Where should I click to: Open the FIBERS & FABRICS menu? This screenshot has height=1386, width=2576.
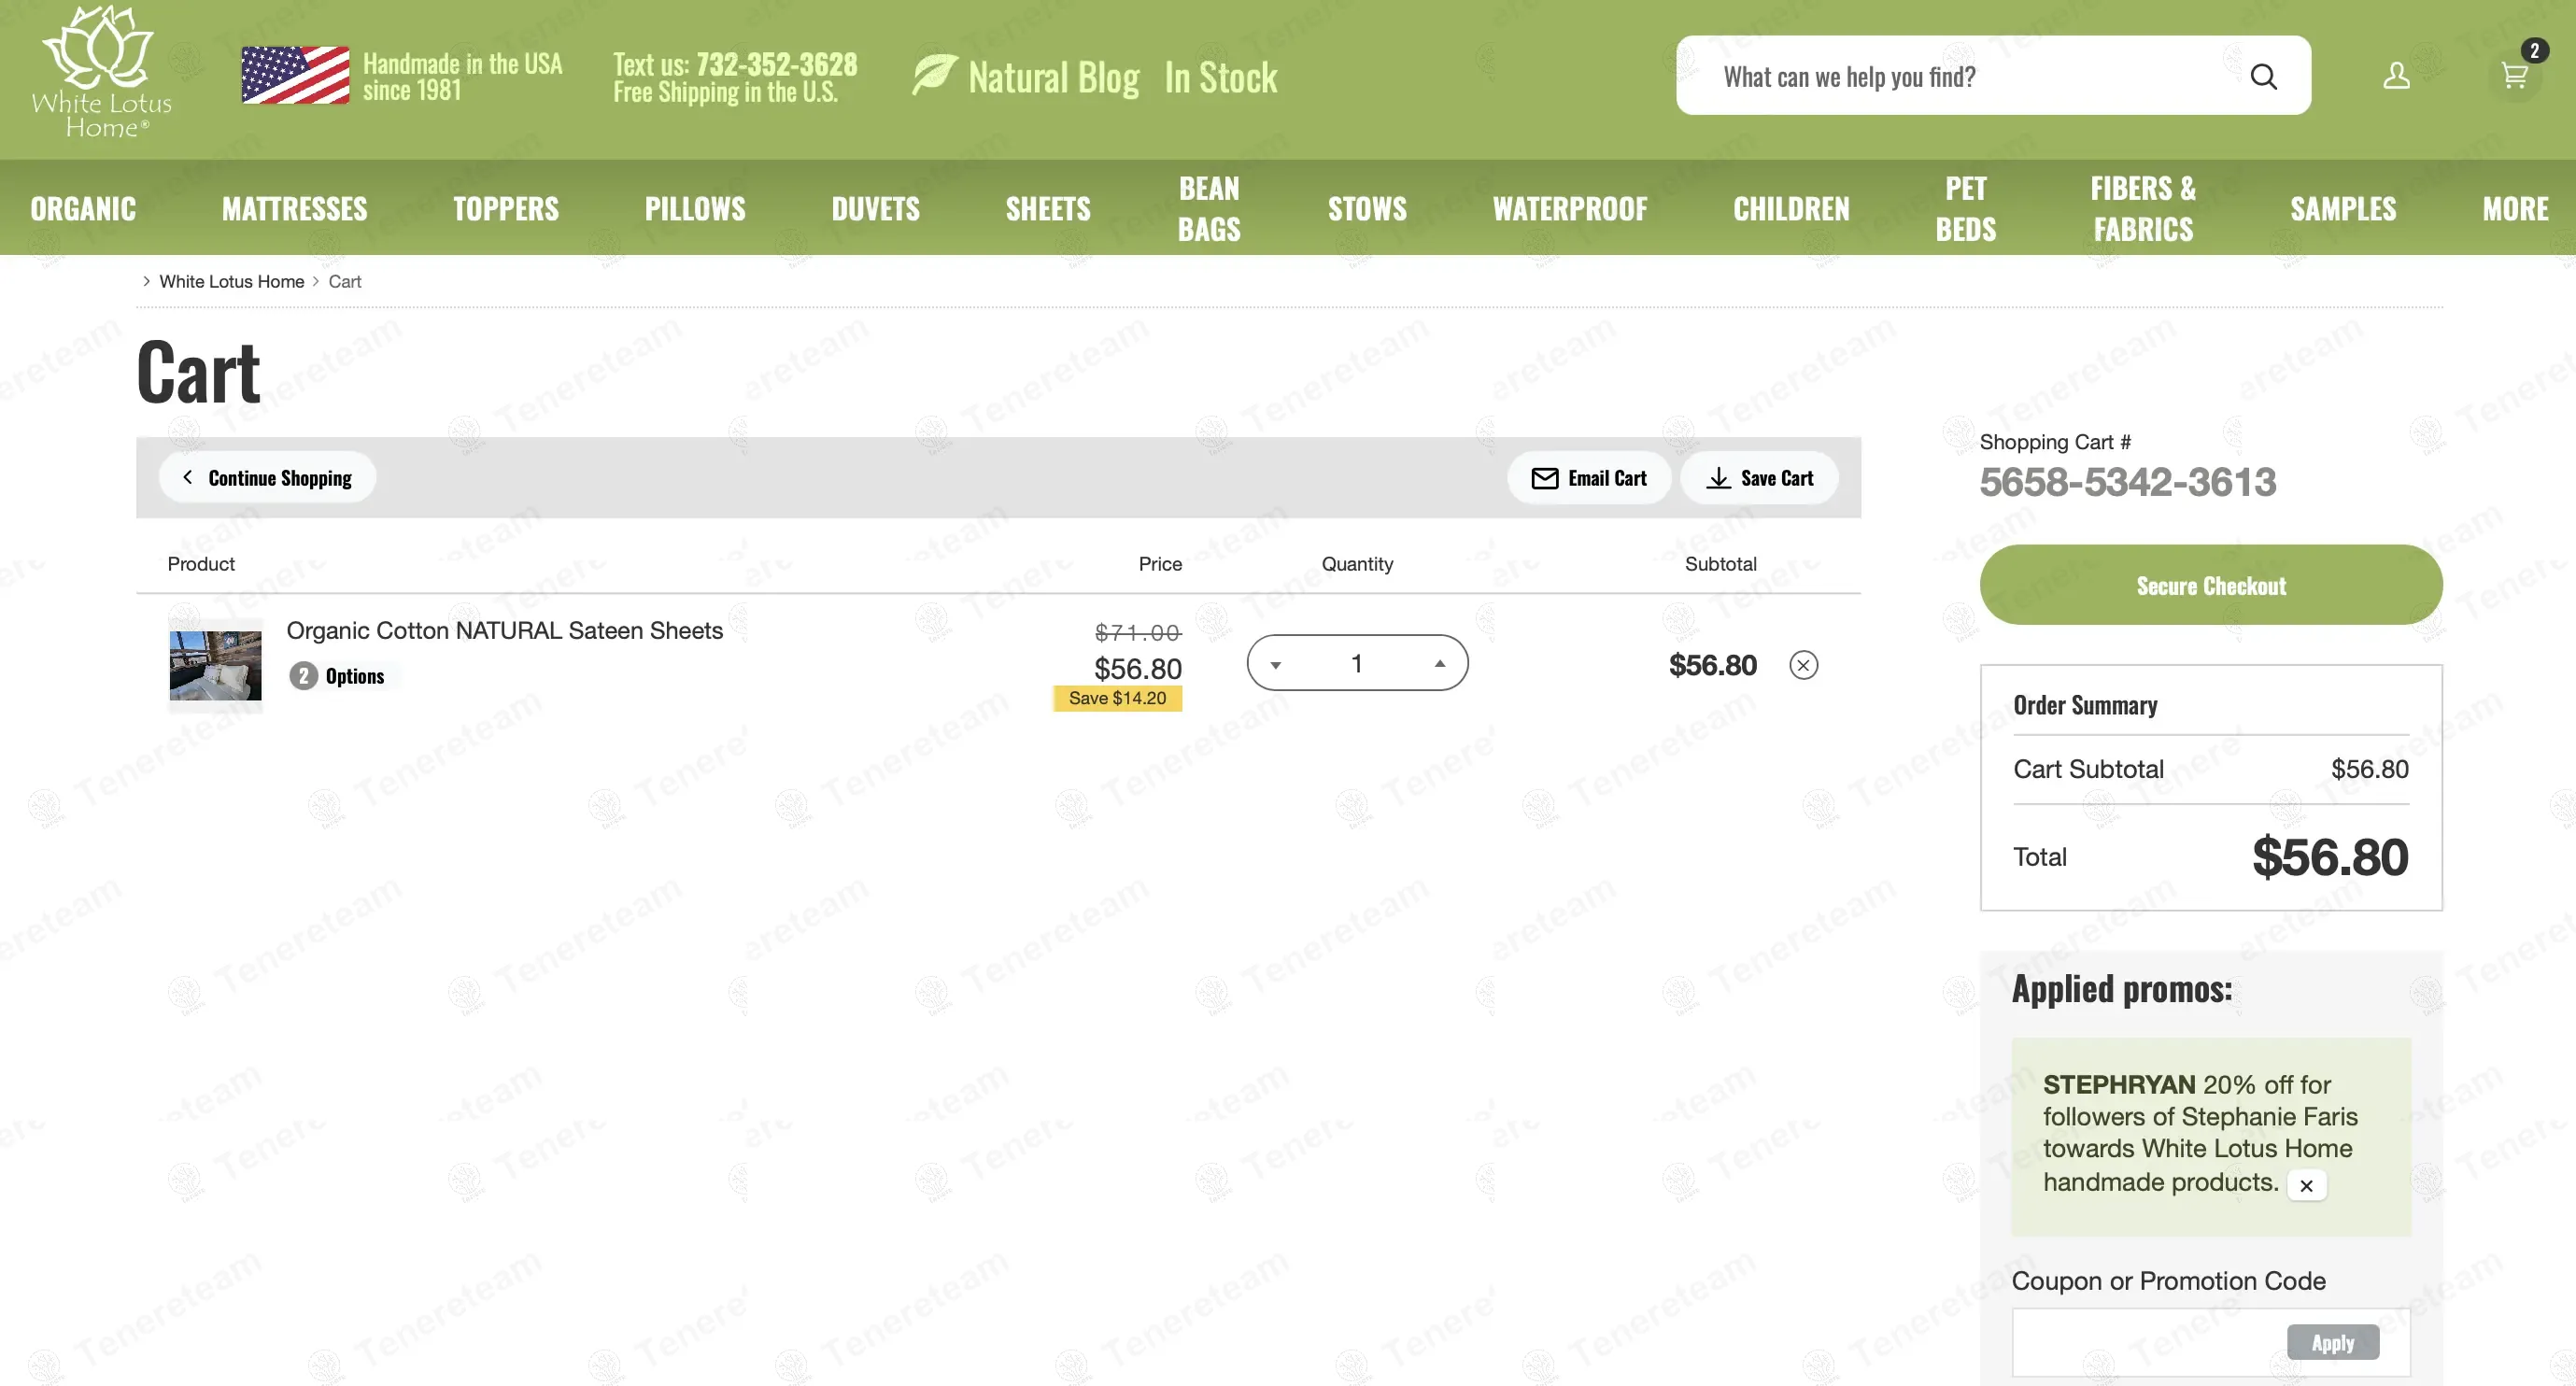pos(2143,208)
